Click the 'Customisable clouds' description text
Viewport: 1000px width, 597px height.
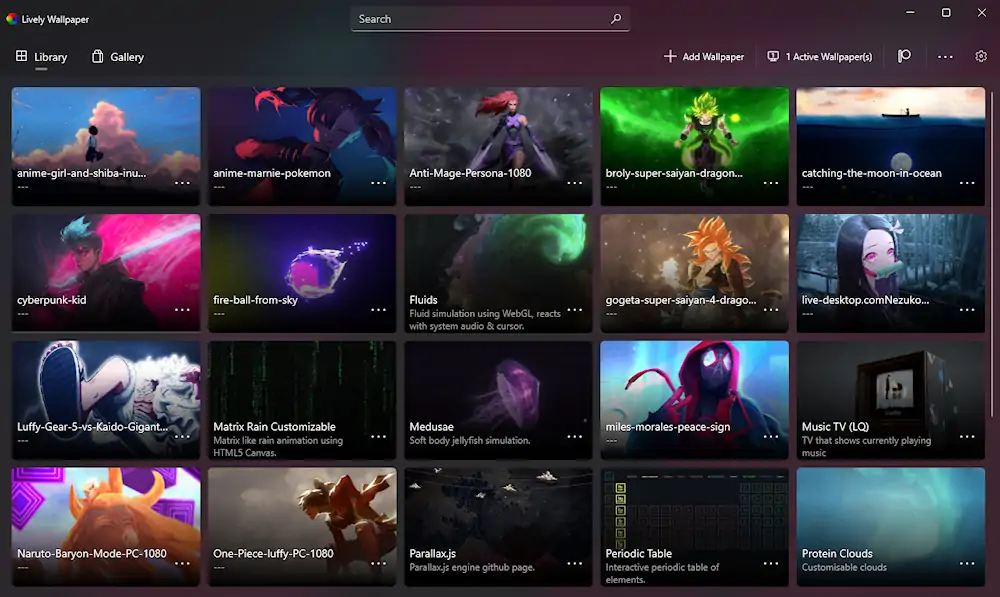coord(844,568)
